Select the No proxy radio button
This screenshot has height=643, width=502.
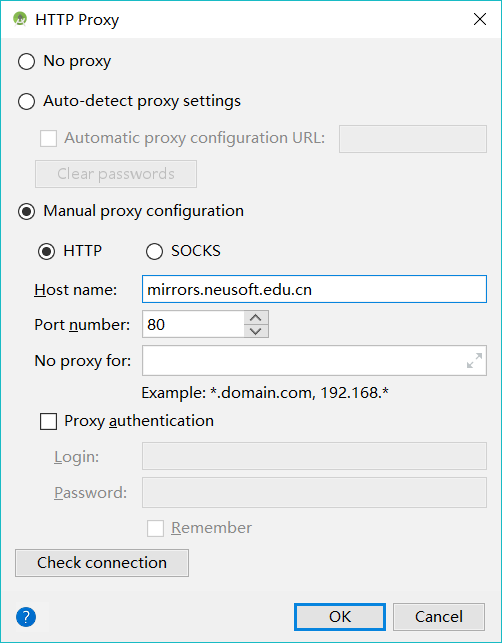tap(26, 62)
